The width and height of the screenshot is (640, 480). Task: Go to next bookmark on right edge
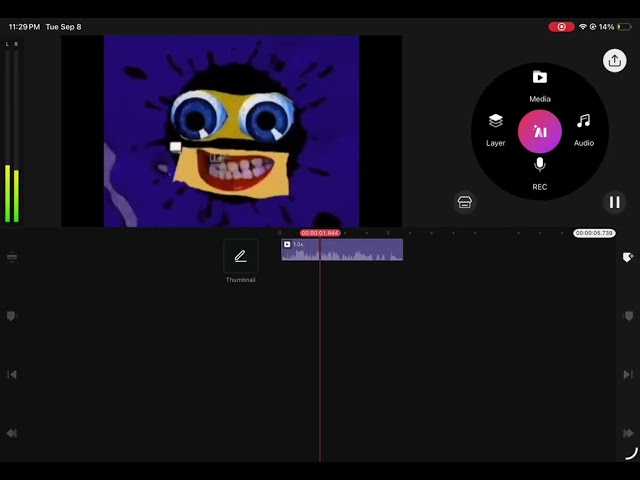point(629,316)
